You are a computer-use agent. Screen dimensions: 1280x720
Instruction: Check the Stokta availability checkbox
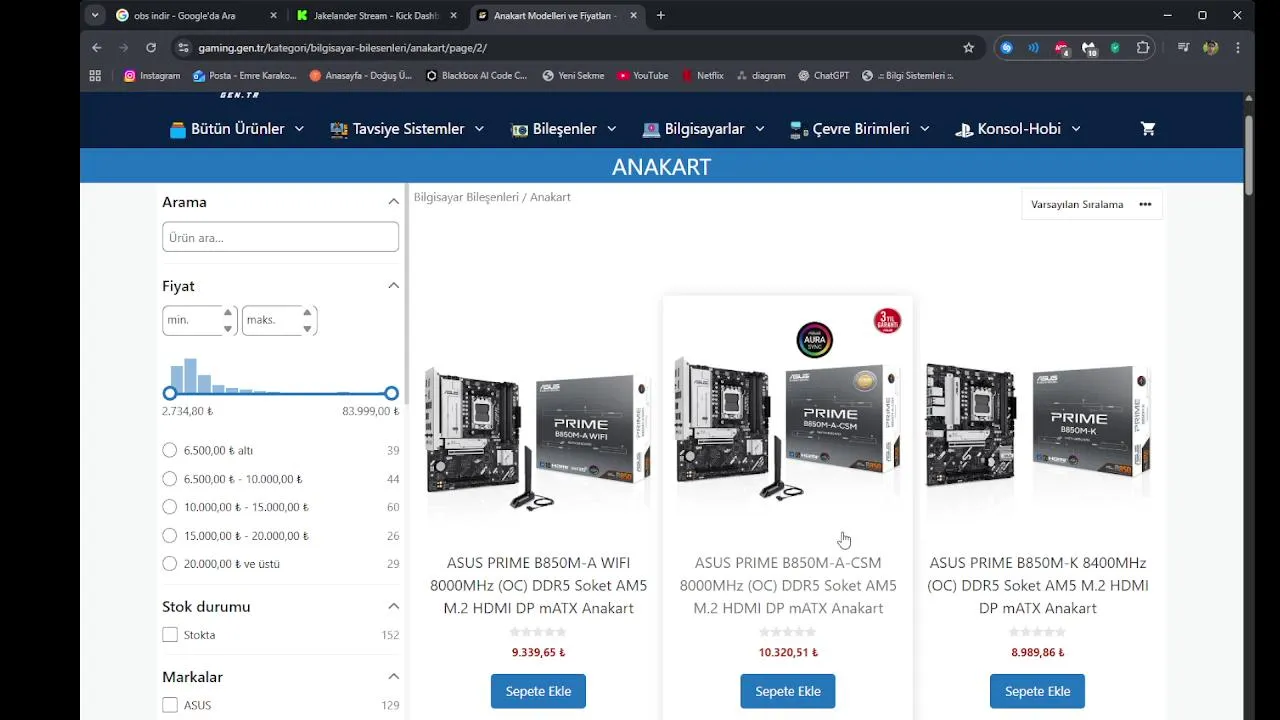pyautogui.click(x=170, y=635)
